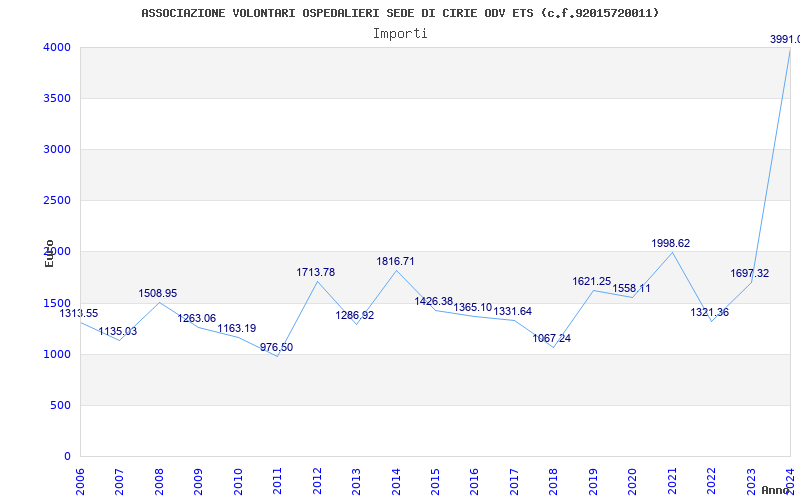
Task: Select the 1697.32 data label for 2023
Action: [x=749, y=273]
